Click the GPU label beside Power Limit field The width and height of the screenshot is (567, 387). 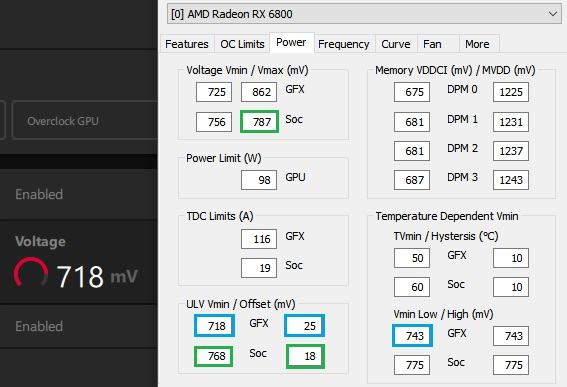coord(295,177)
